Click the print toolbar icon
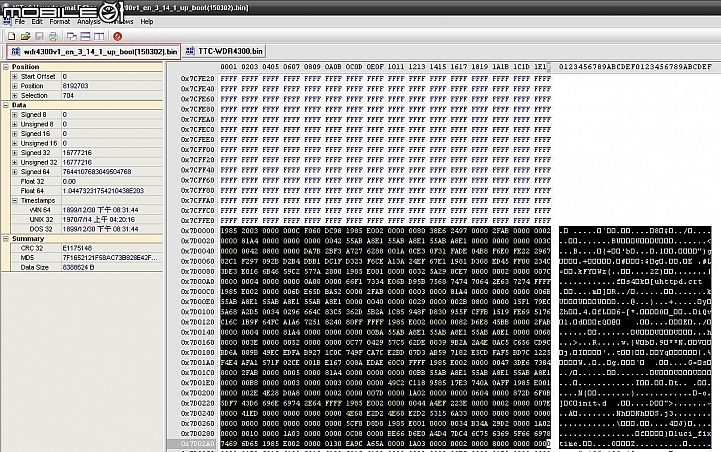This screenshot has height=452, width=721. 53,36
